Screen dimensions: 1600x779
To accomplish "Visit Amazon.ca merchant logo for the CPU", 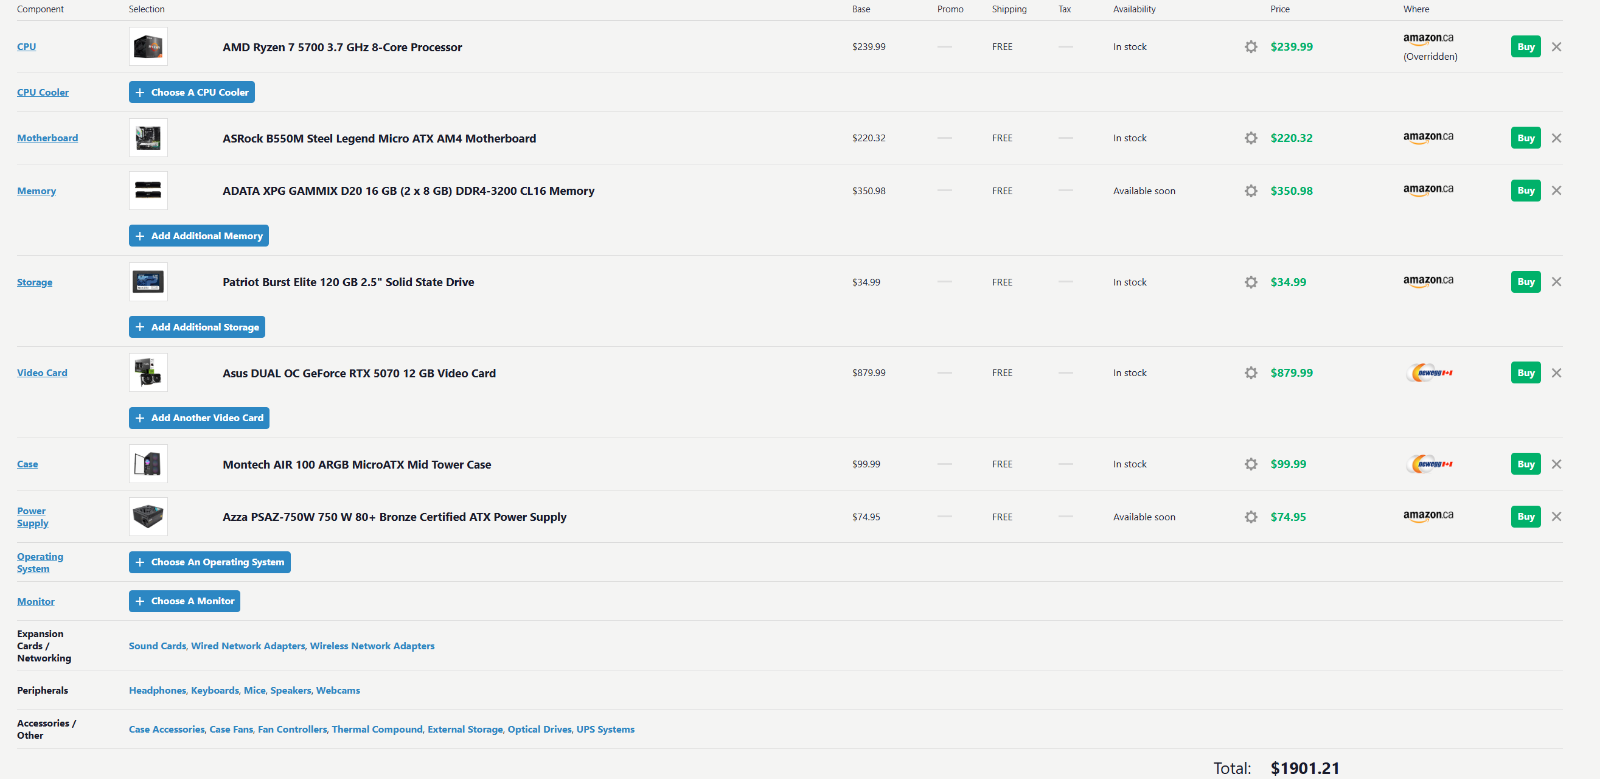I will [x=1428, y=39].
